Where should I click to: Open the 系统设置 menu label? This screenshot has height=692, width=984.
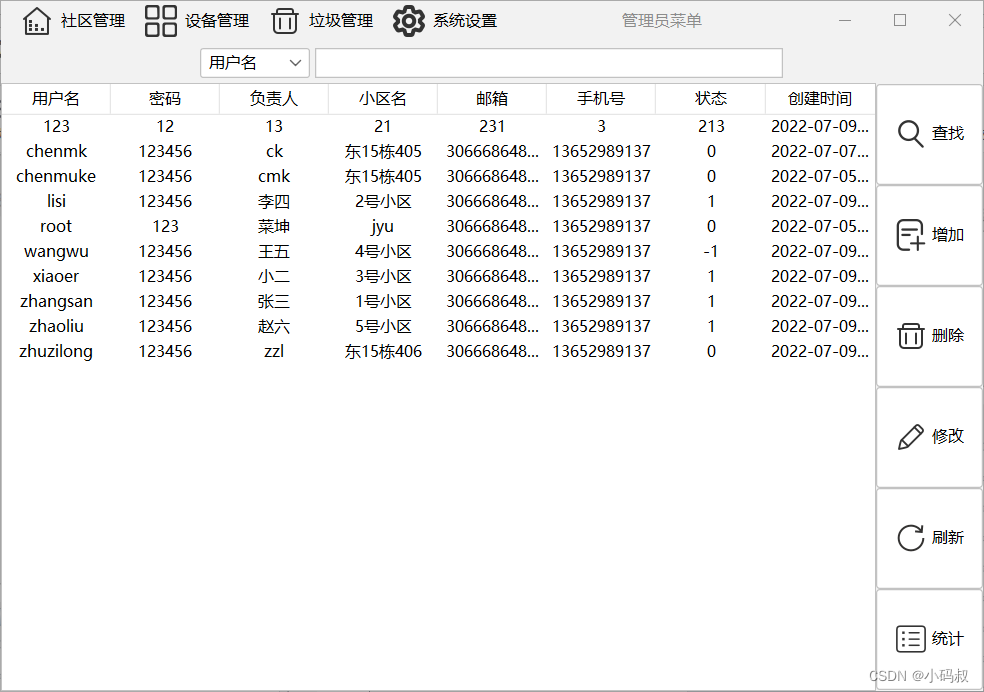465,21
